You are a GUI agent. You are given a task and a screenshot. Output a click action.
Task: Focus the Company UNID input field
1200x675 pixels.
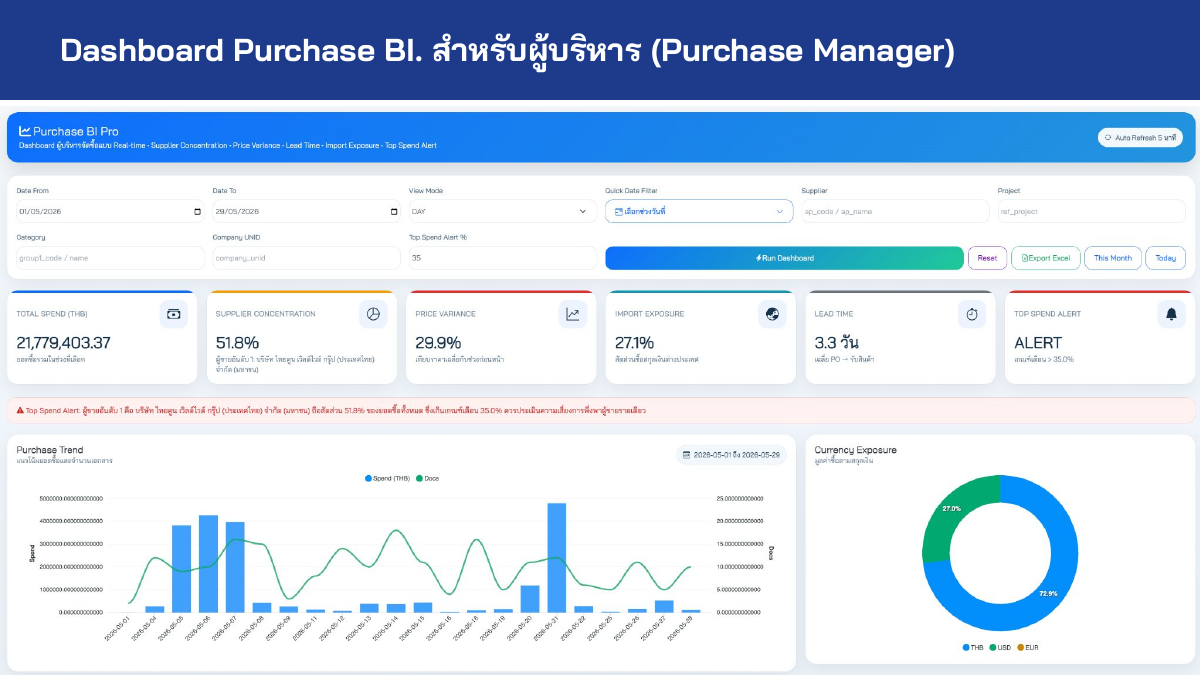[305, 258]
